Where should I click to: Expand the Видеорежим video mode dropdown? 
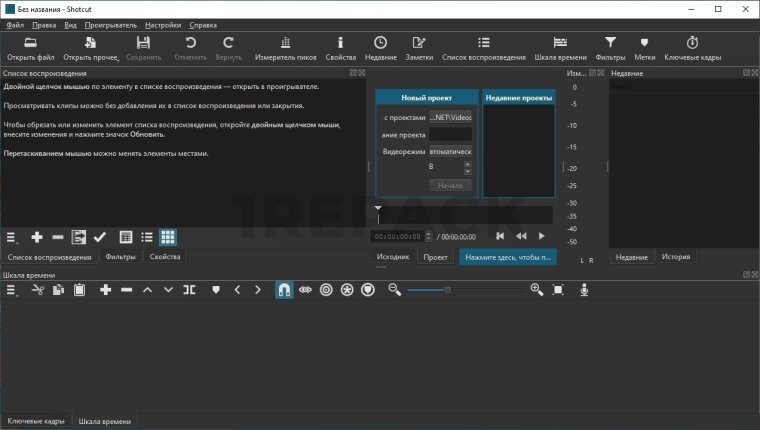click(x=450, y=151)
